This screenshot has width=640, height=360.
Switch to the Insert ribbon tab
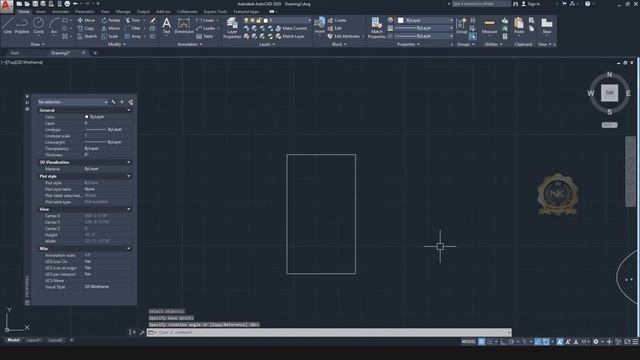pos(41,11)
